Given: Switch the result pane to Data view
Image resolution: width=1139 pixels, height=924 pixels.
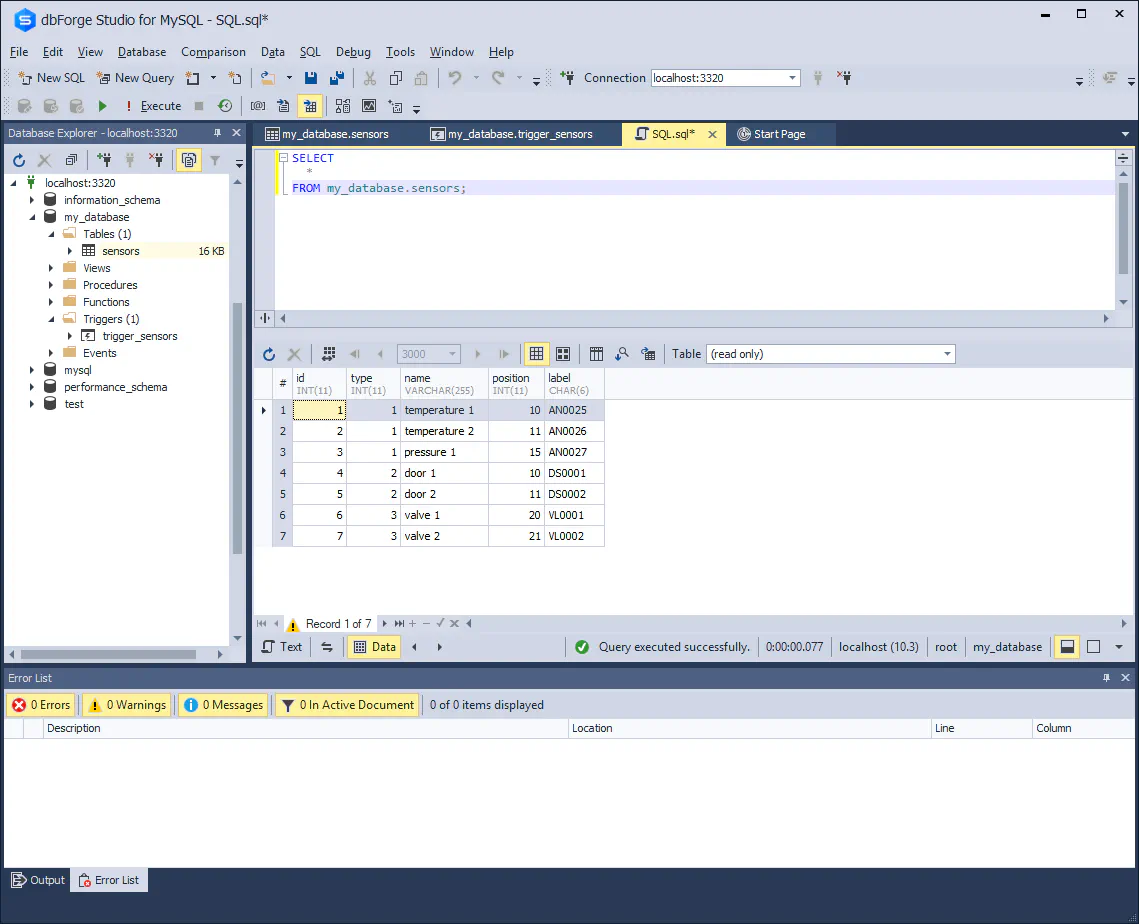Looking at the screenshot, I should (374, 647).
